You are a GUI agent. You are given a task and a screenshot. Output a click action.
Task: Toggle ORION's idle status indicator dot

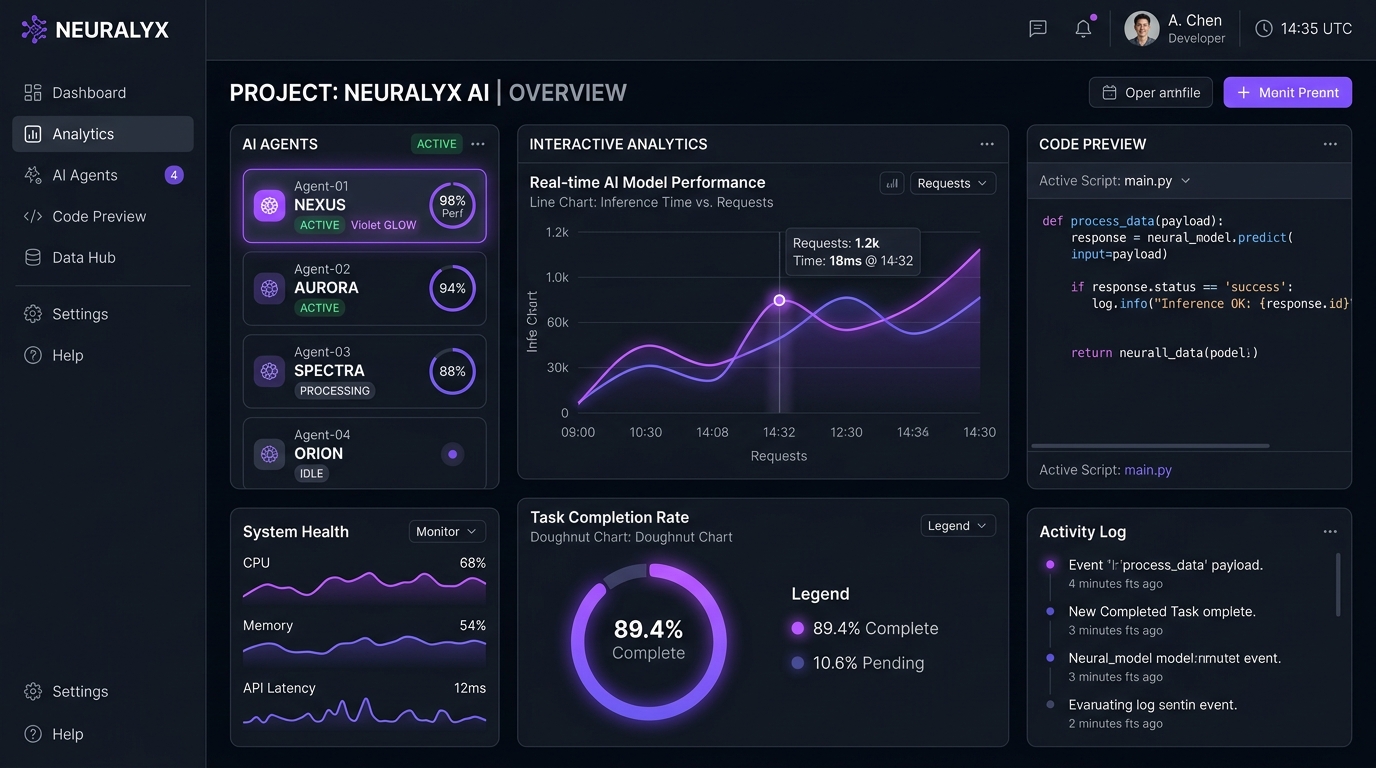[x=452, y=454]
